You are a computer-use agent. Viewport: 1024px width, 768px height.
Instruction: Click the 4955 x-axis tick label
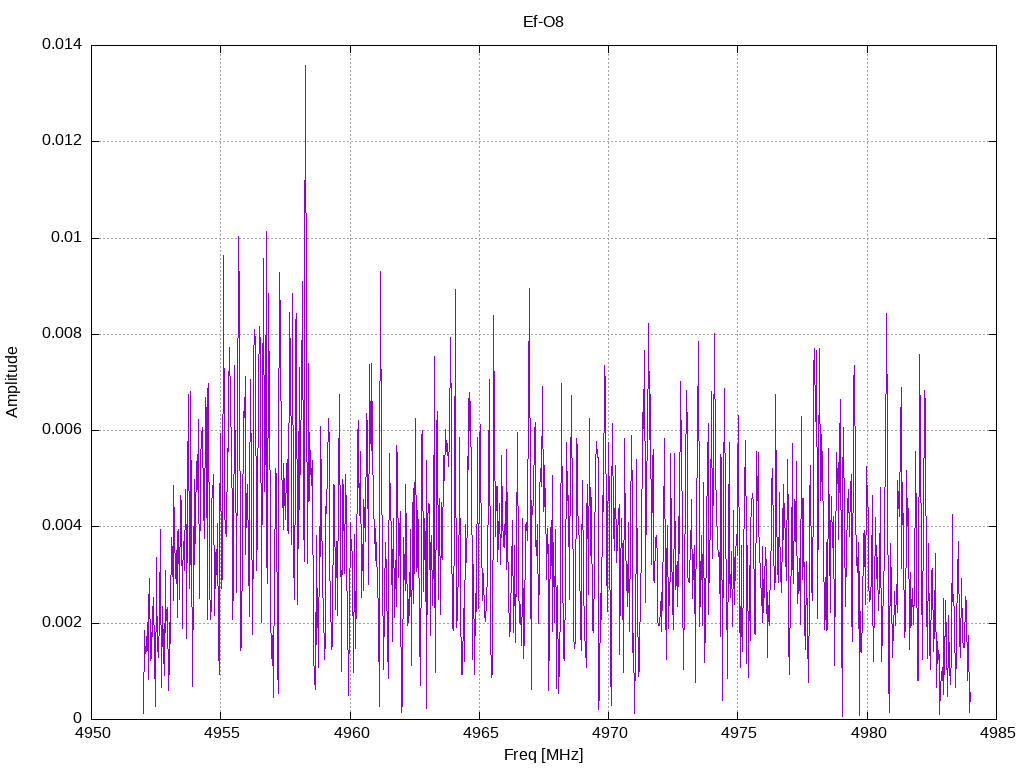click(x=221, y=733)
